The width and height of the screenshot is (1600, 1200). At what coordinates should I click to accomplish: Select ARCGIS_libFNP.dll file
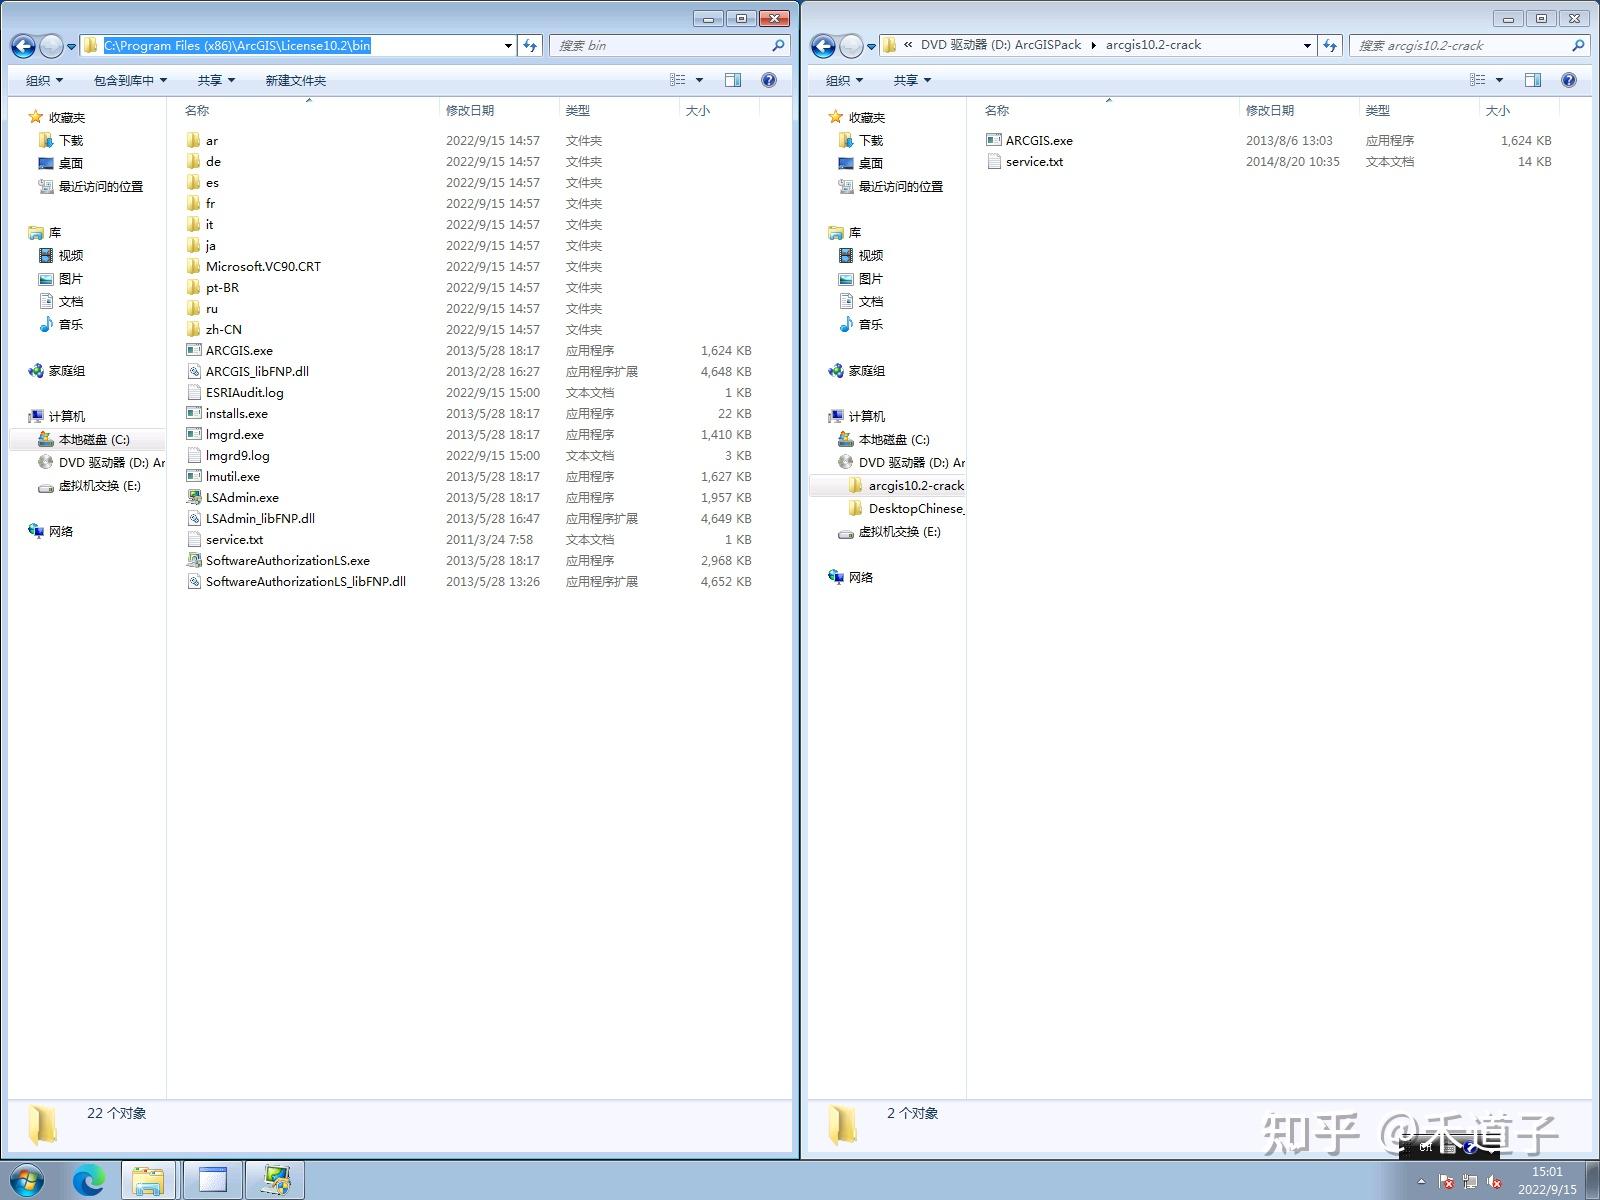(257, 372)
